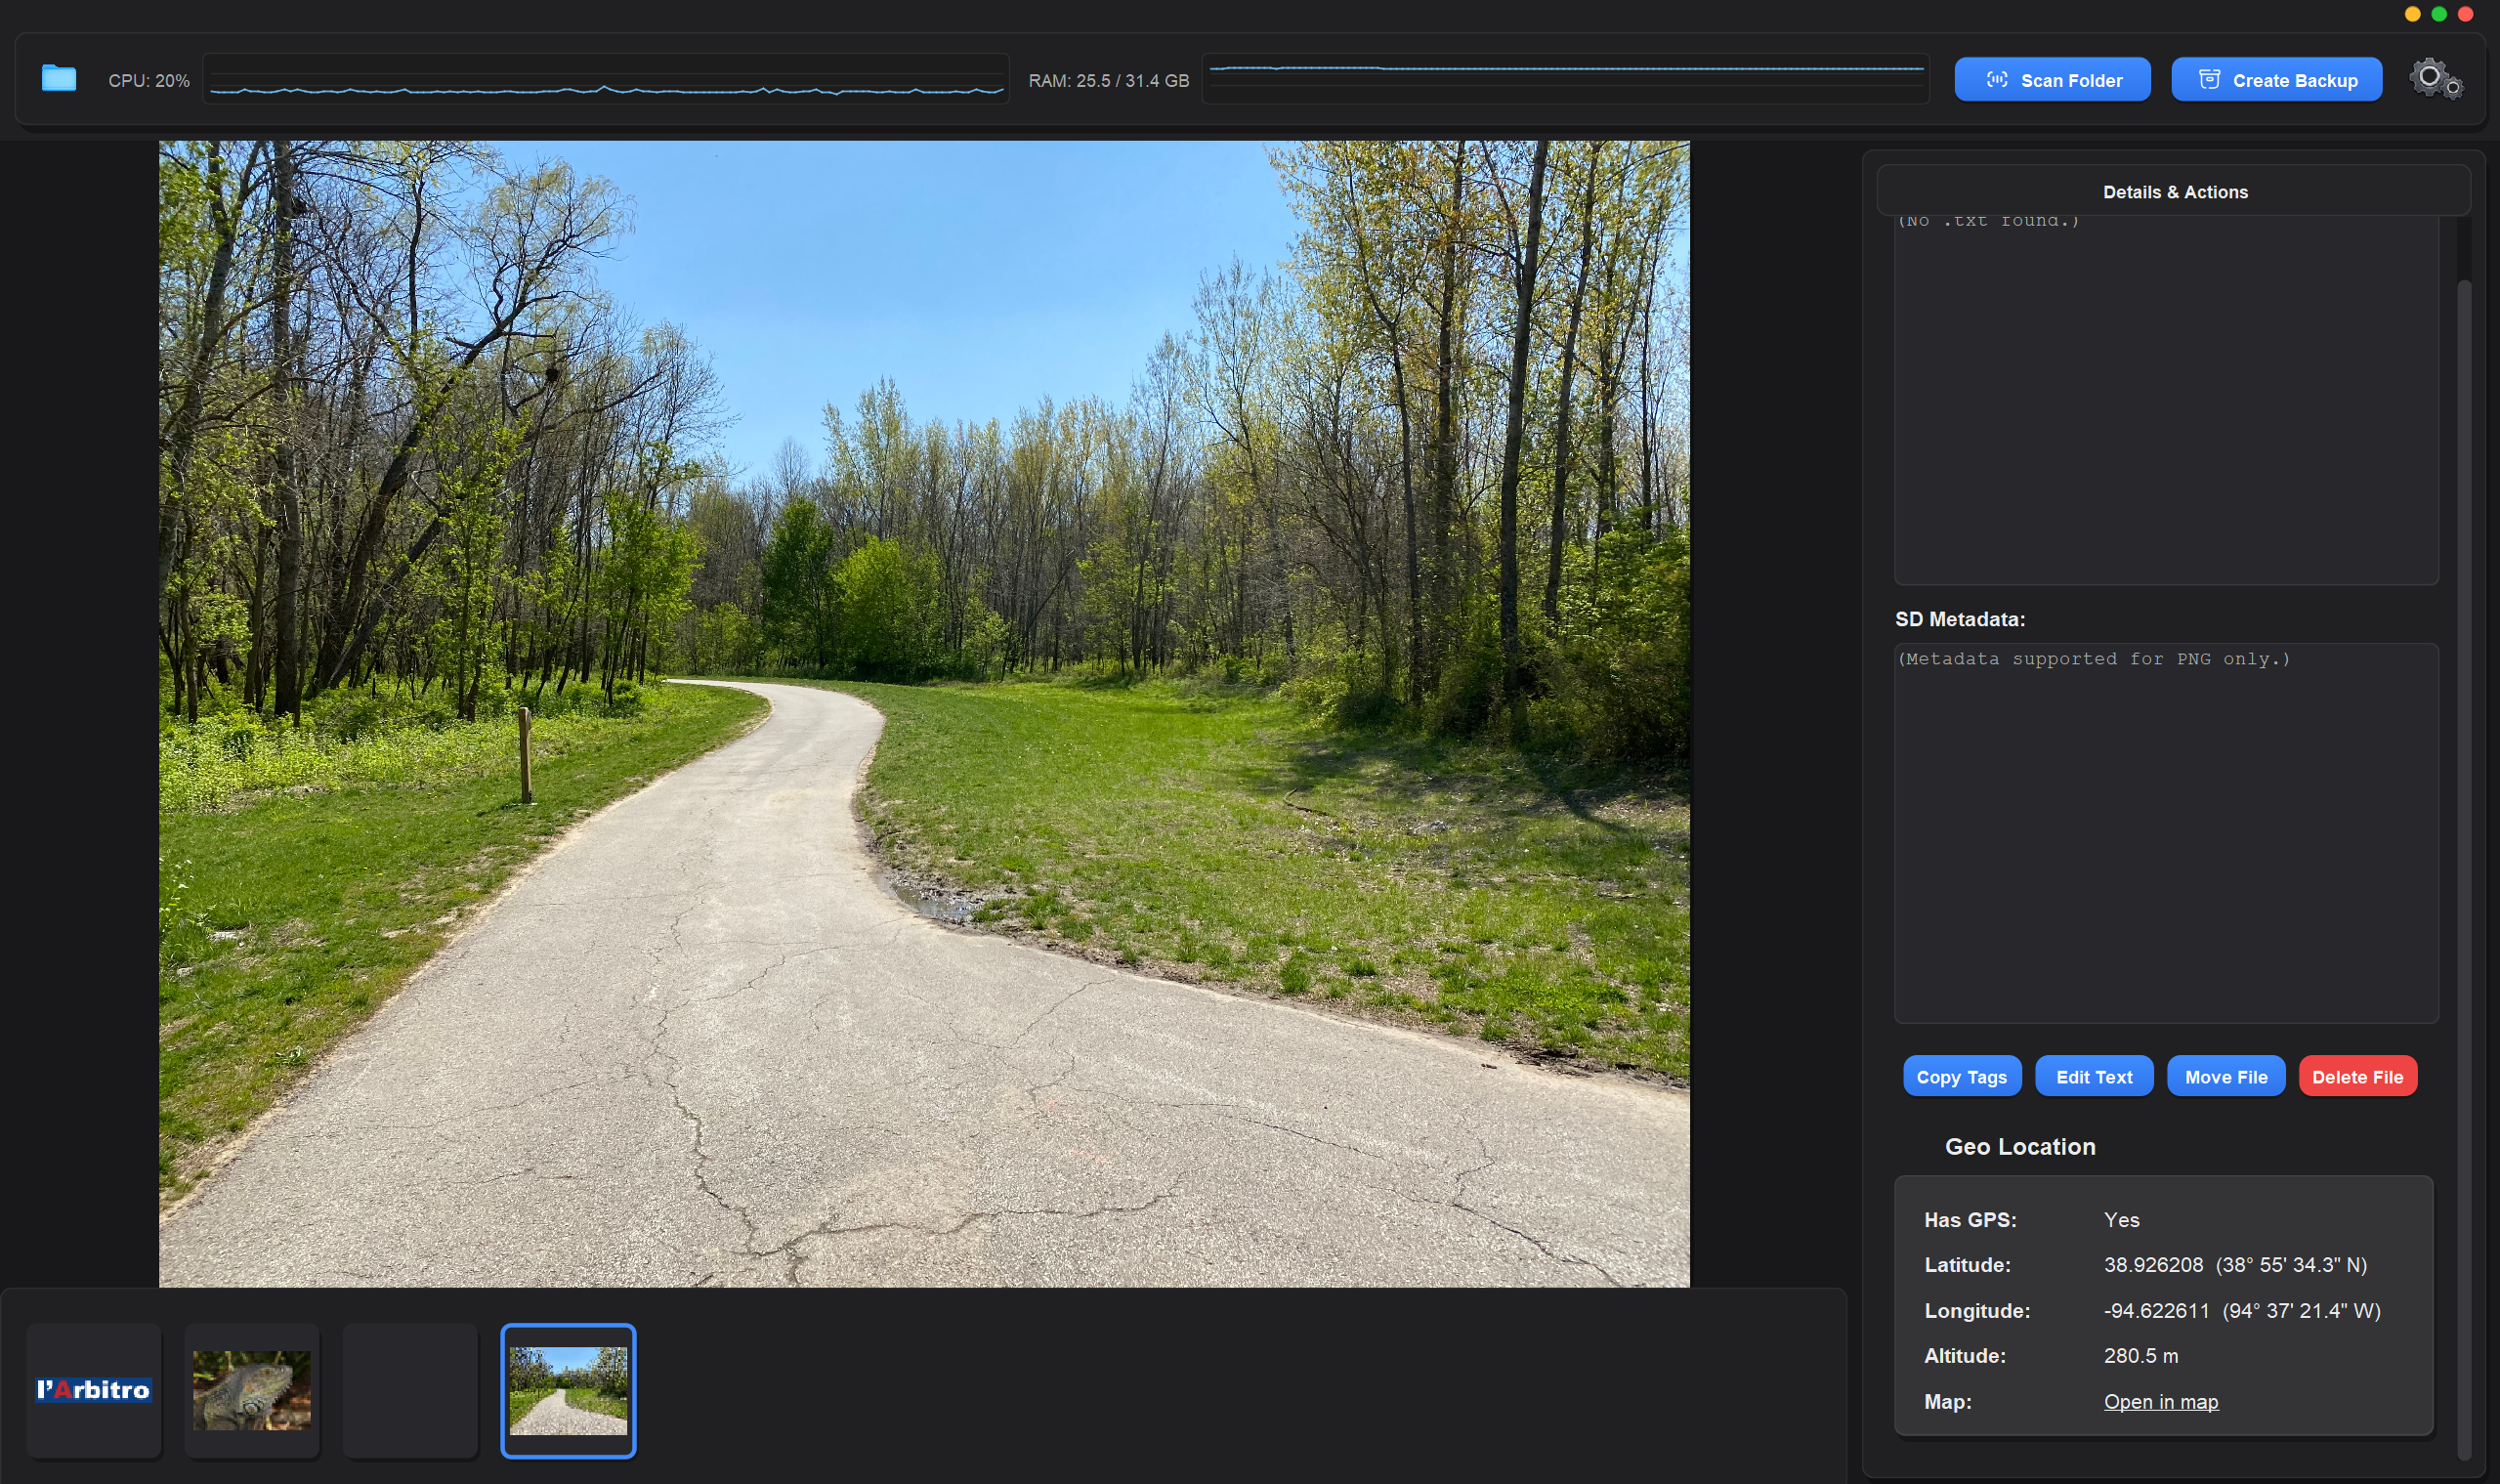Screen dimensions: 2500x1484
Task: Click the Details & Actions header tab
Action: coord(2174,191)
